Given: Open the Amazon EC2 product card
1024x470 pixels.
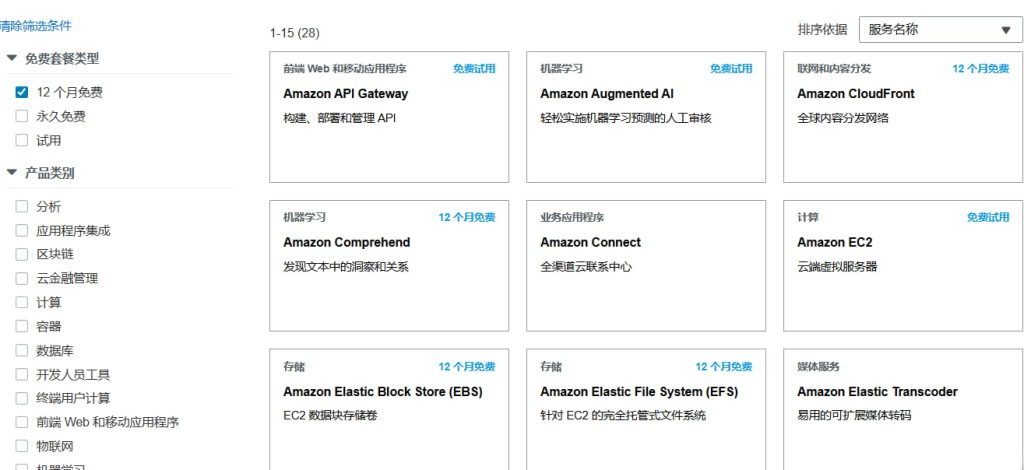Looking at the screenshot, I should point(903,265).
